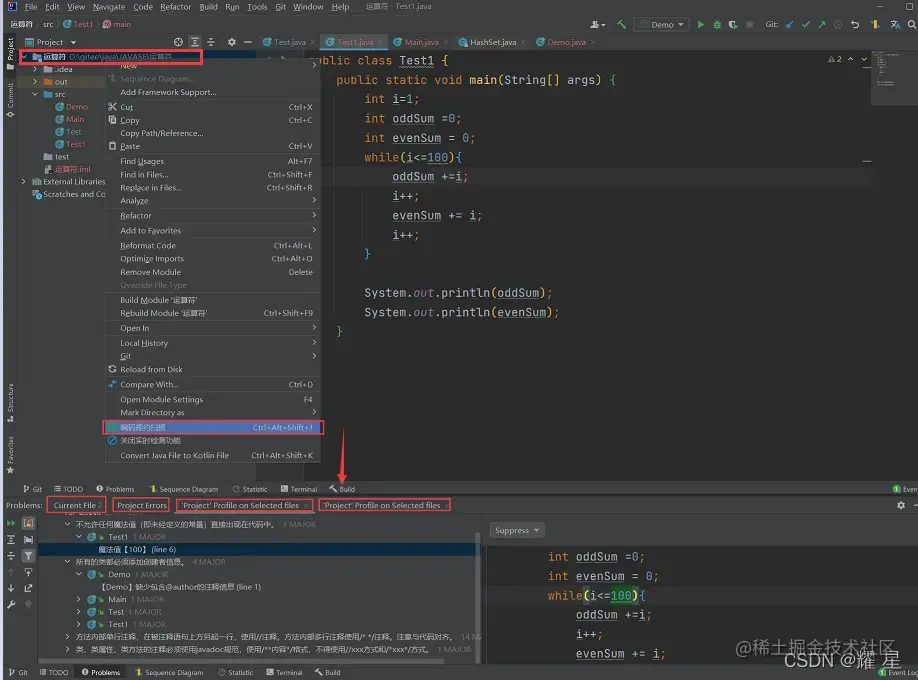
Task: Expand the out folder in project tree
Action: [35, 81]
